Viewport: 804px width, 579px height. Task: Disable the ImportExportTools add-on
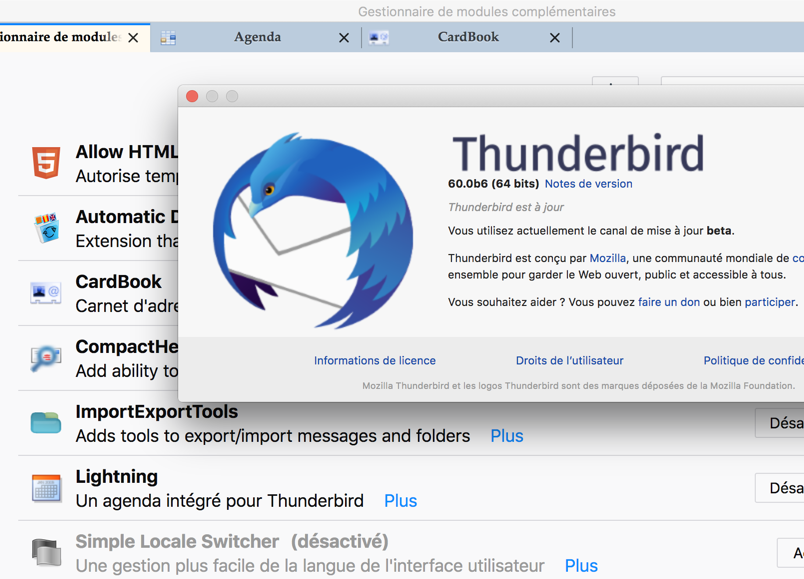point(779,423)
